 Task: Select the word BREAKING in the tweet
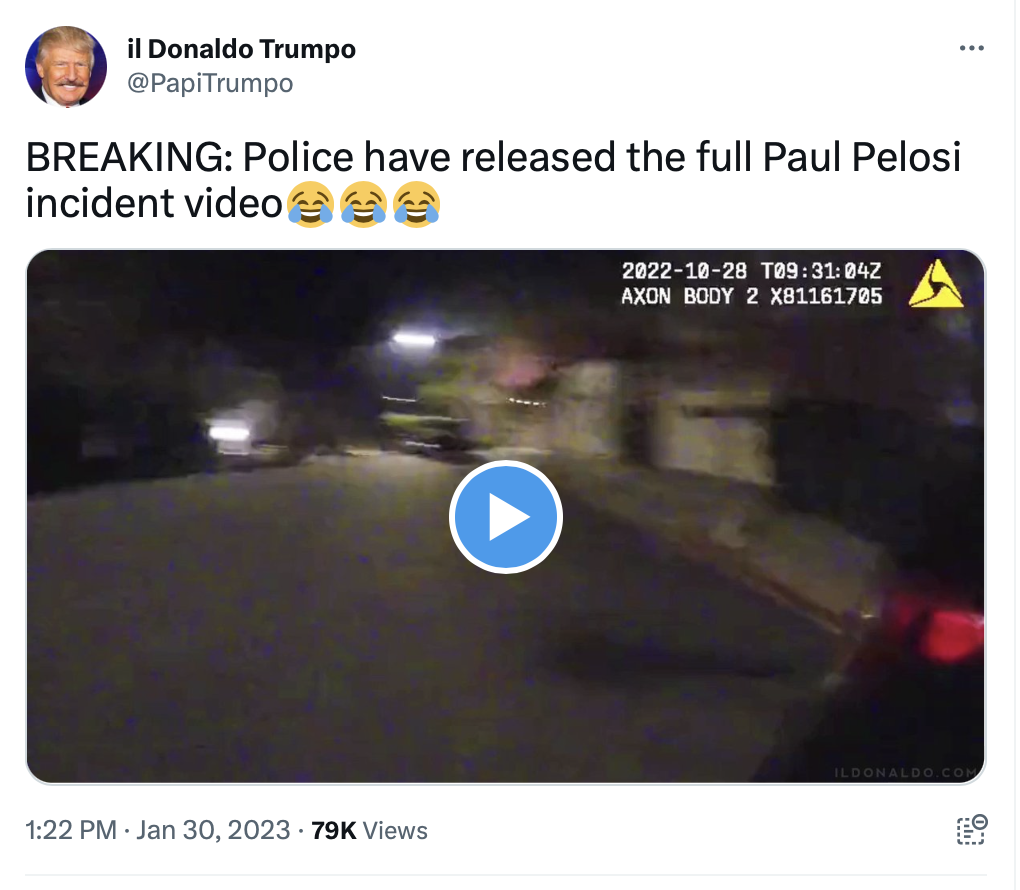point(129,157)
